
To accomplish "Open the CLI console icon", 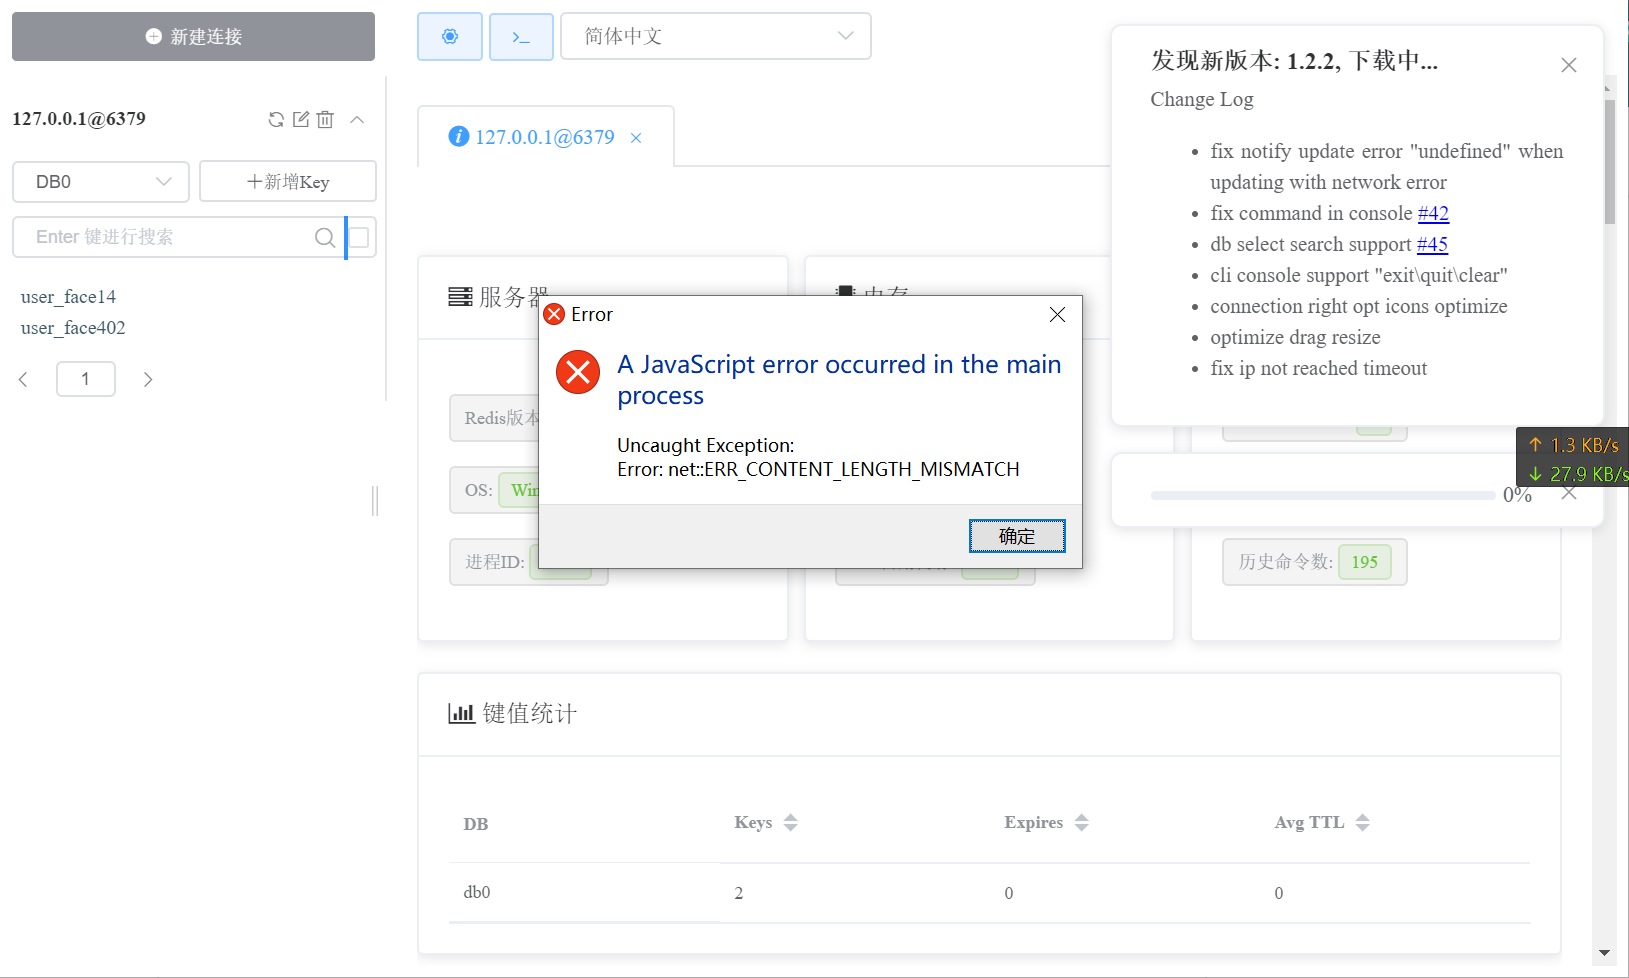I will (x=521, y=36).
